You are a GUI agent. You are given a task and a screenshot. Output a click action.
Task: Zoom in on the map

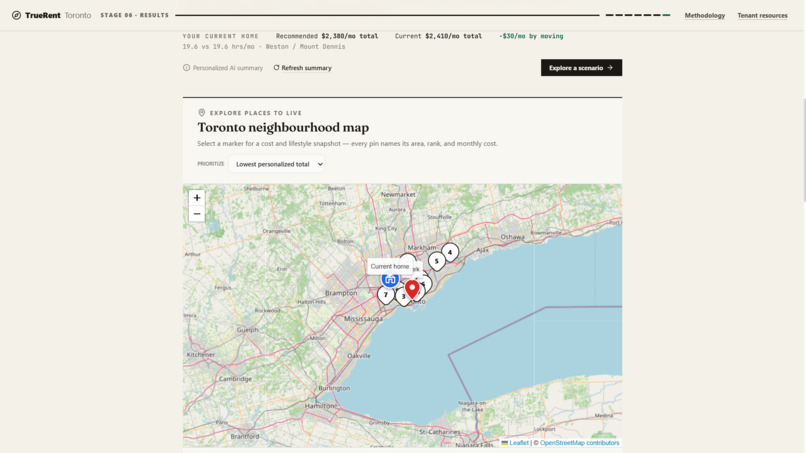click(x=197, y=198)
